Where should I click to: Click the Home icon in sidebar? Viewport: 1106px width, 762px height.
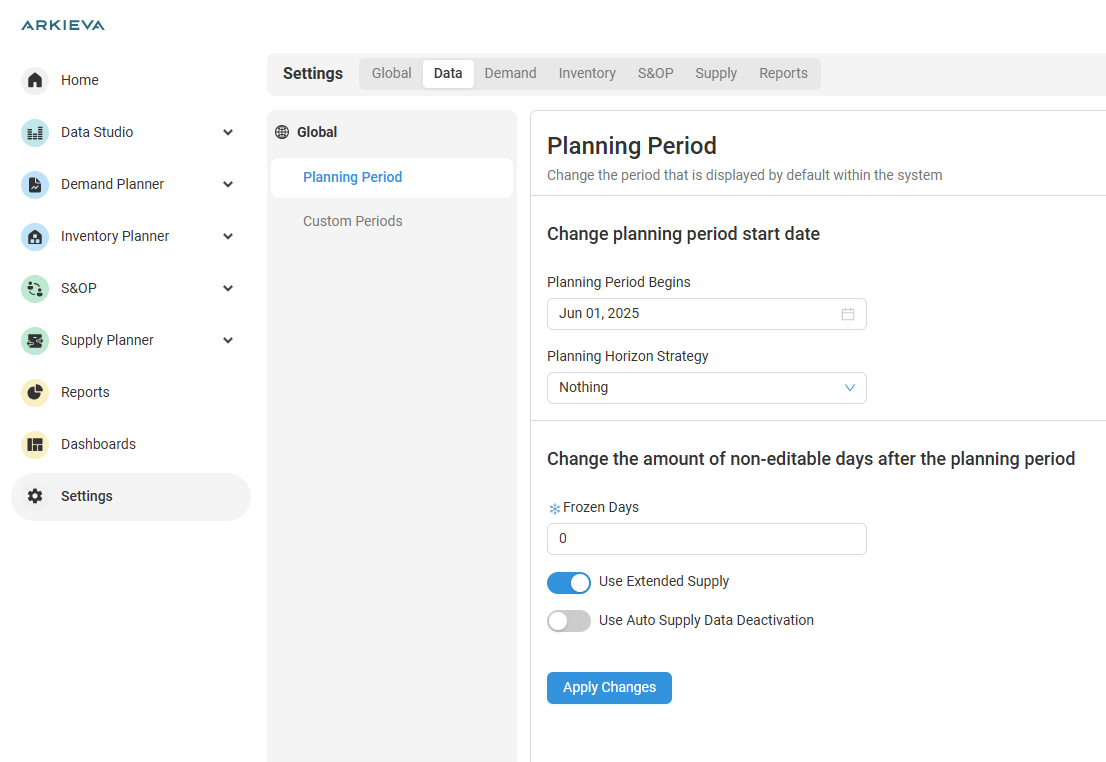[35, 80]
